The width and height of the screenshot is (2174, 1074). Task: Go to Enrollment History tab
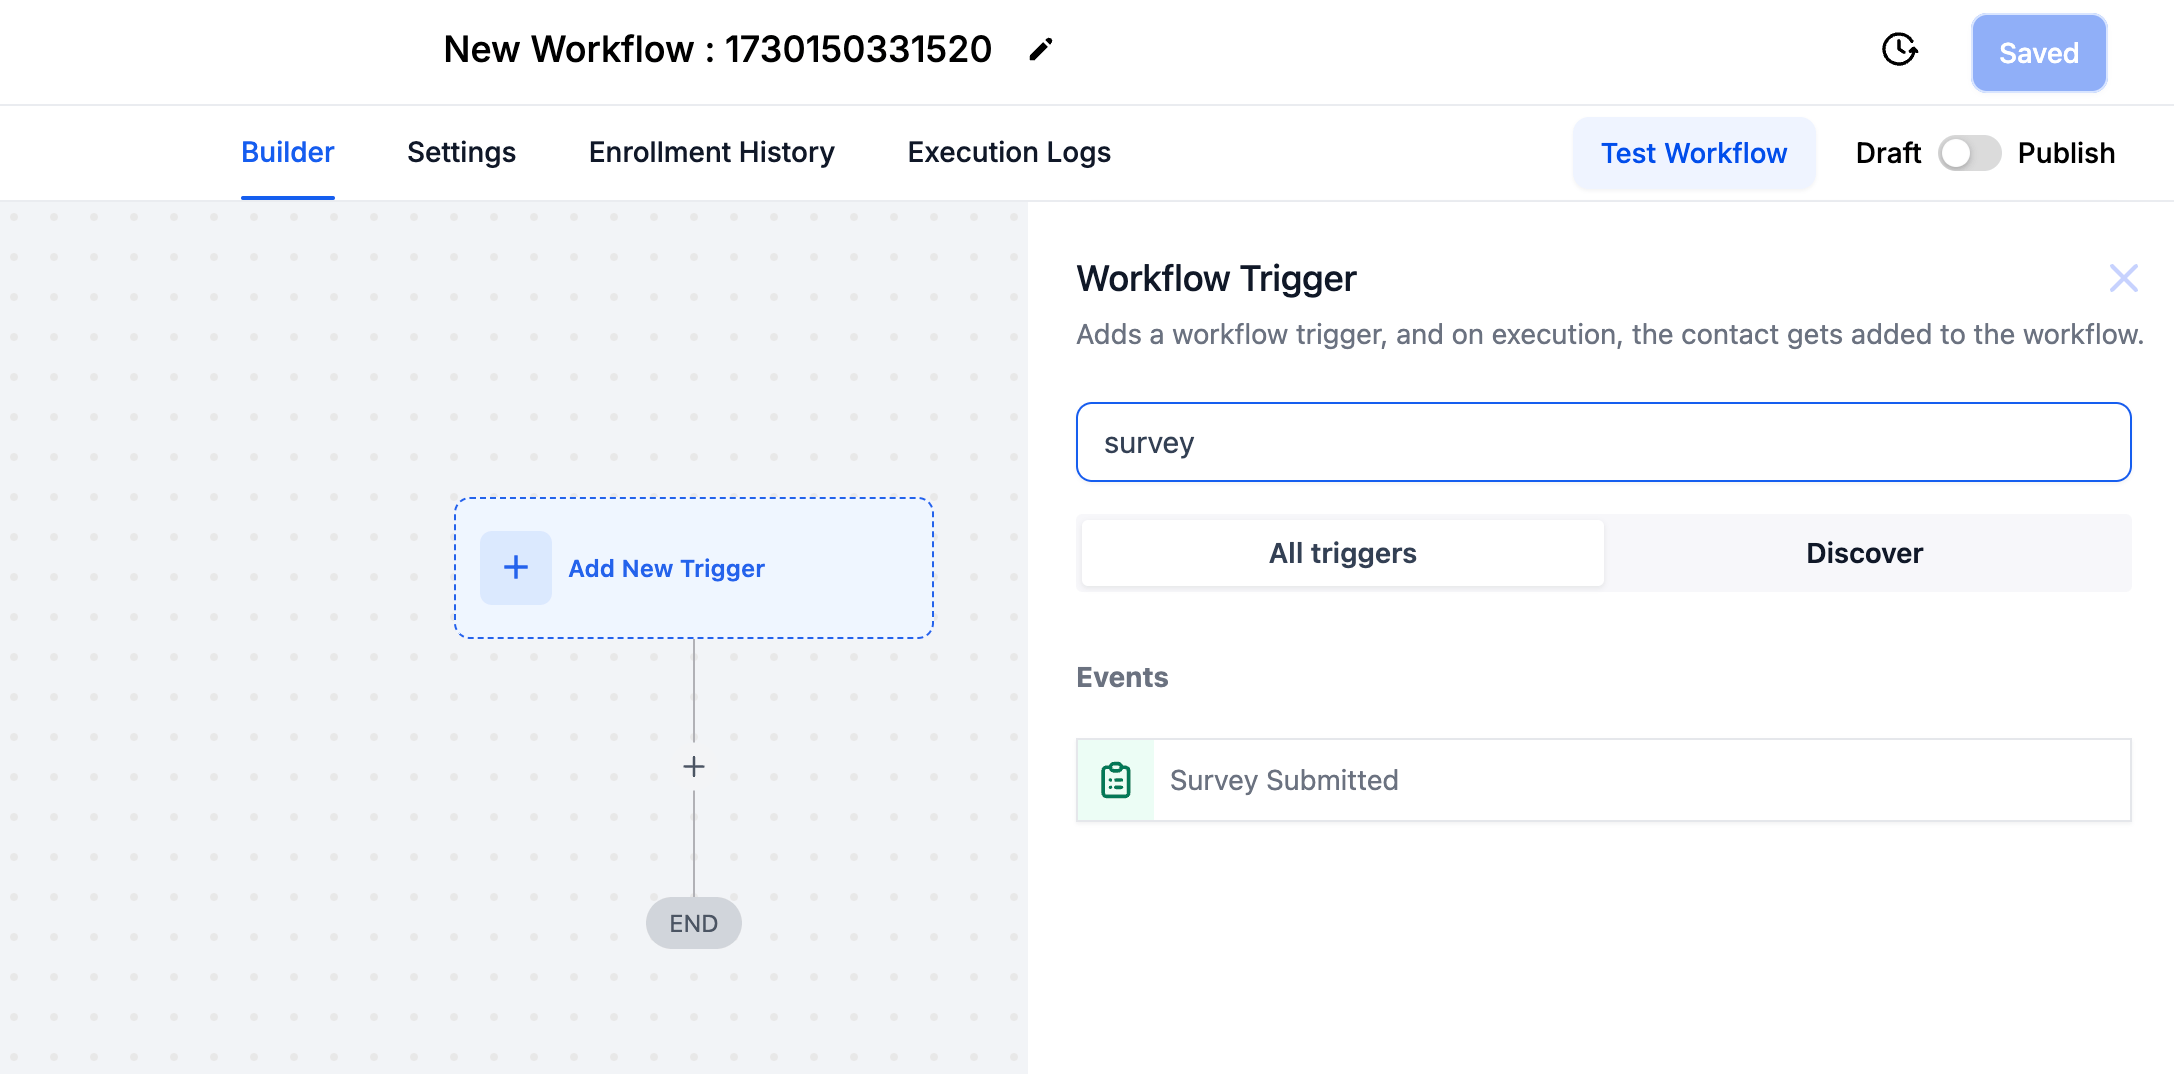click(711, 152)
